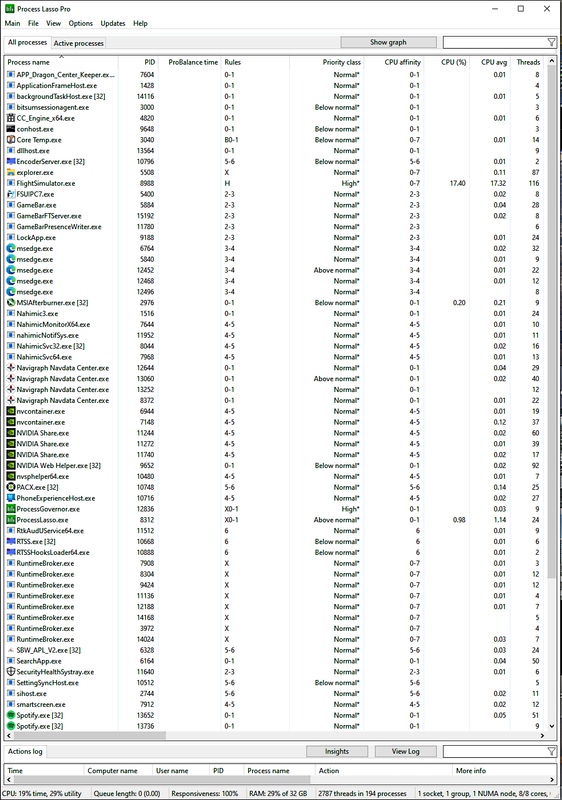Select the smartscreen.exe process row
This screenshot has width=562, height=800.
(x=275, y=704)
